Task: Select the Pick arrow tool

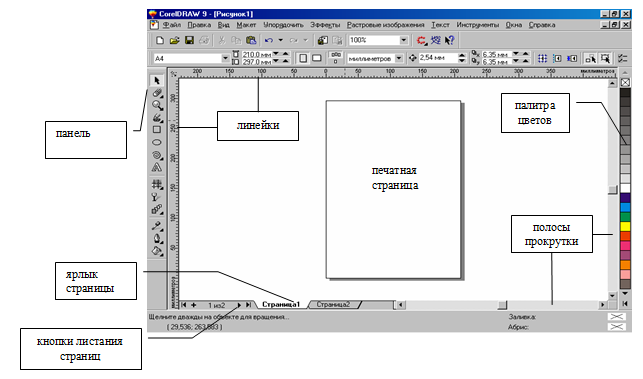Action: [x=157, y=80]
